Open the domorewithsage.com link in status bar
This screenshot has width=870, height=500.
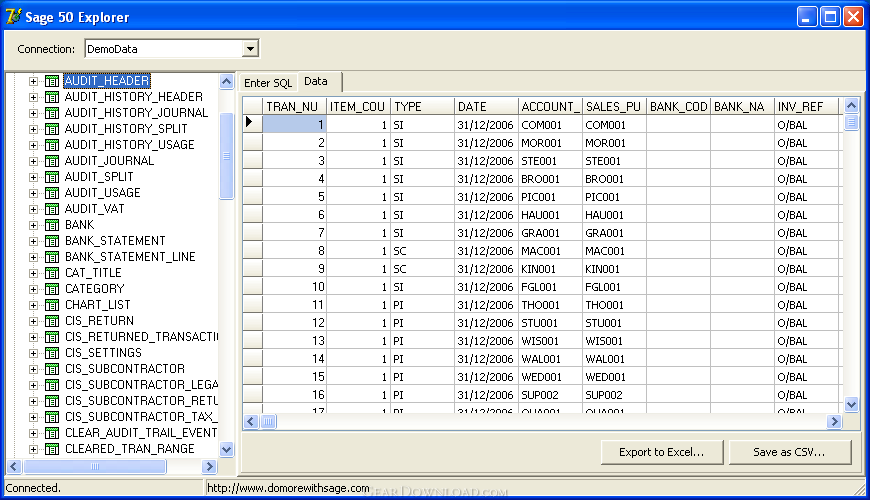(288, 488)
